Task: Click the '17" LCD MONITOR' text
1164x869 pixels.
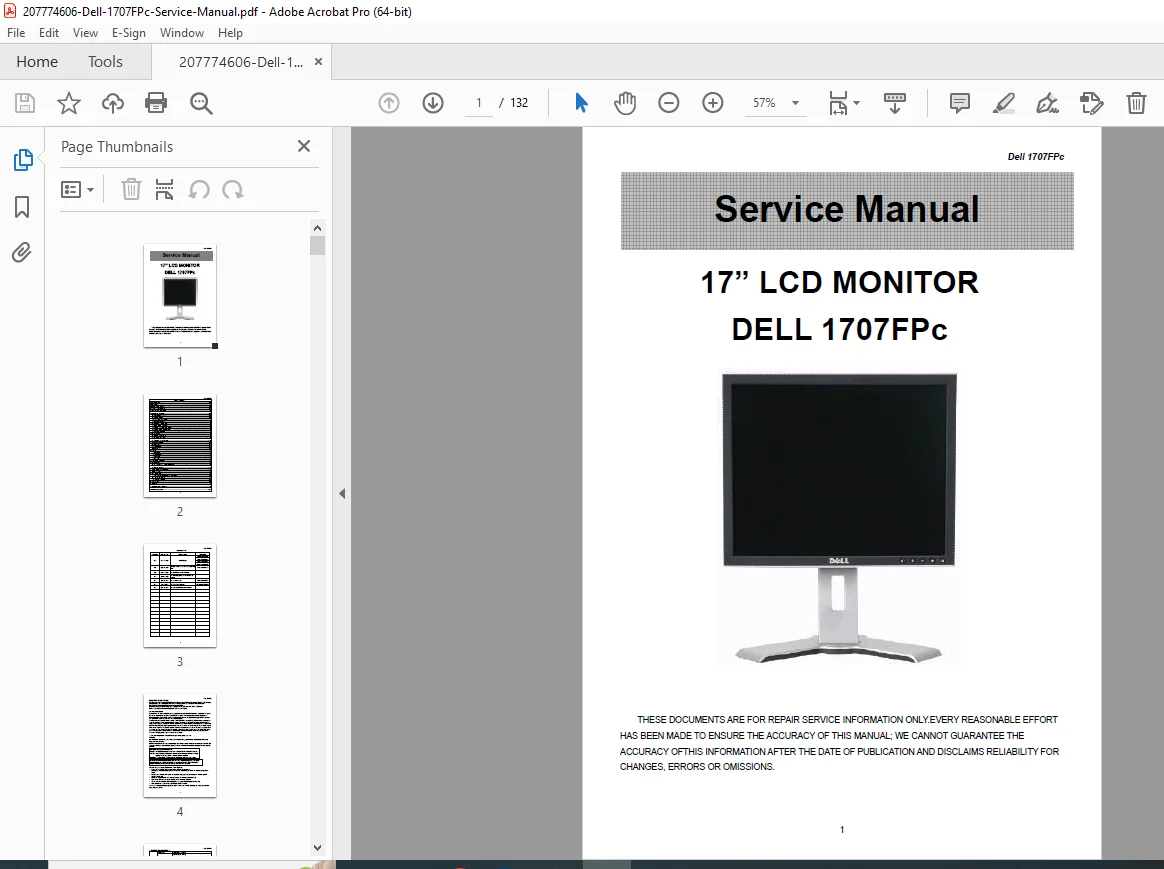Action: point(840,283)
